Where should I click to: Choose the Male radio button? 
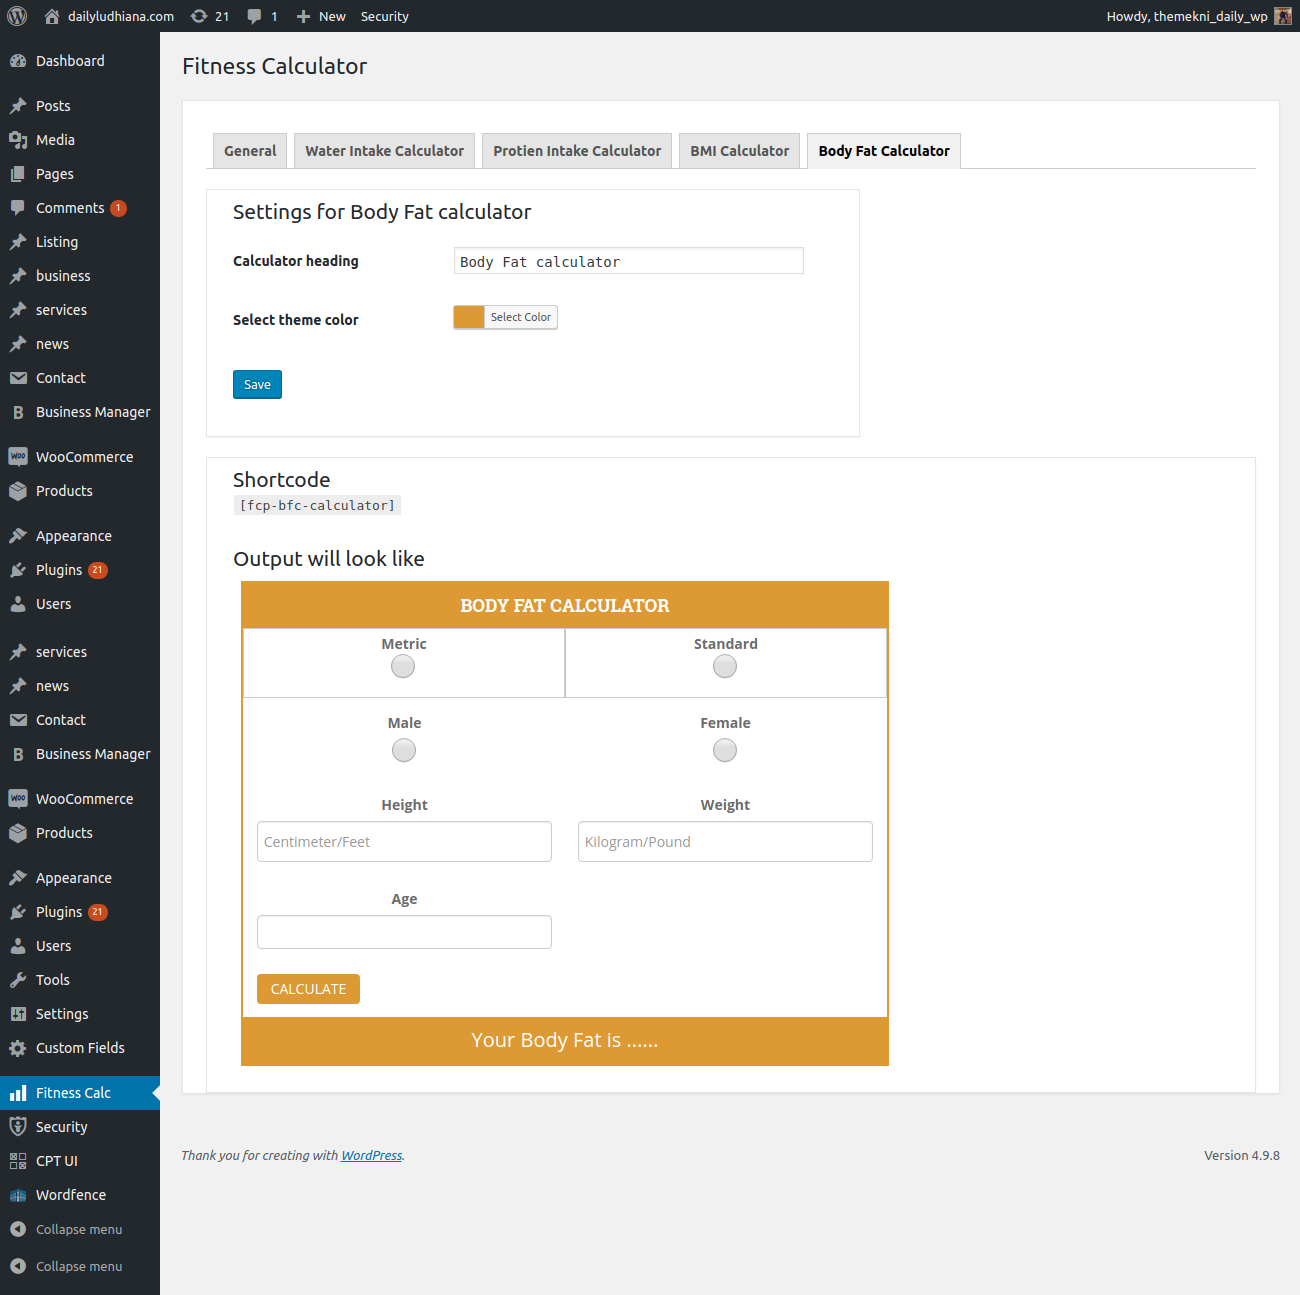(x=404, y=750)
